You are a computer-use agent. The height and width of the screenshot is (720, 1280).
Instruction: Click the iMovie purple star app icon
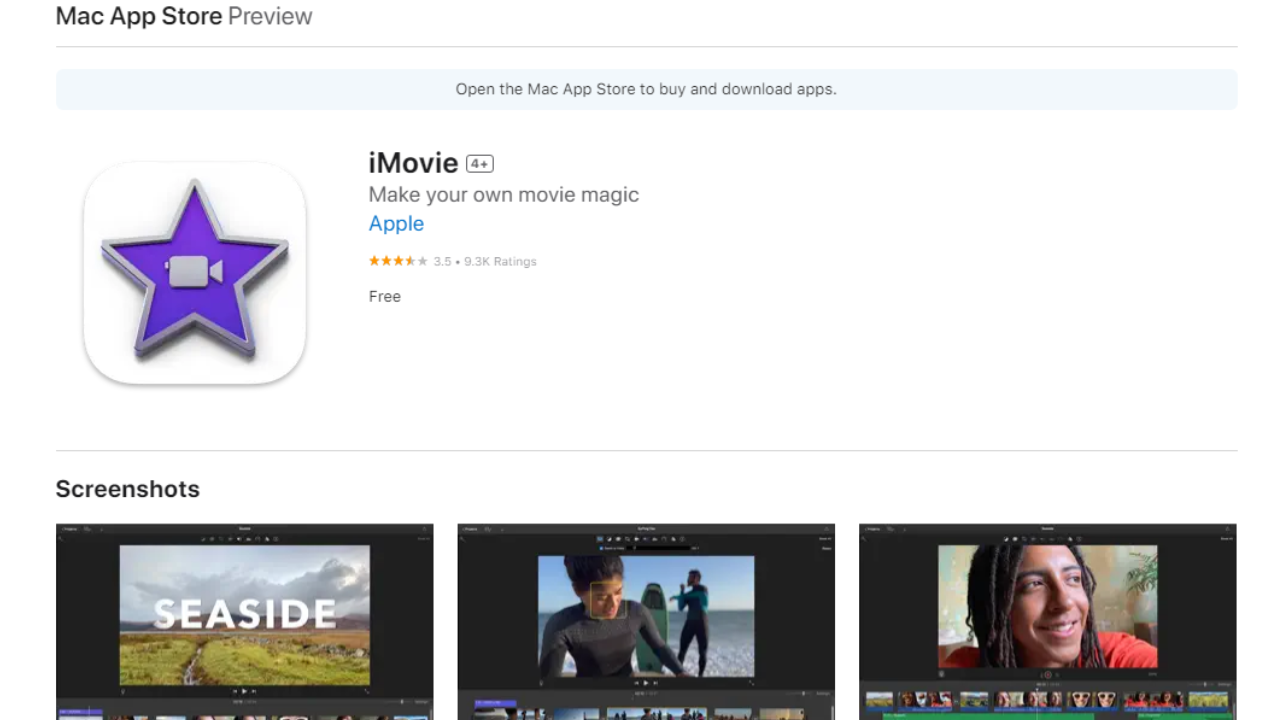pos(195,273)
